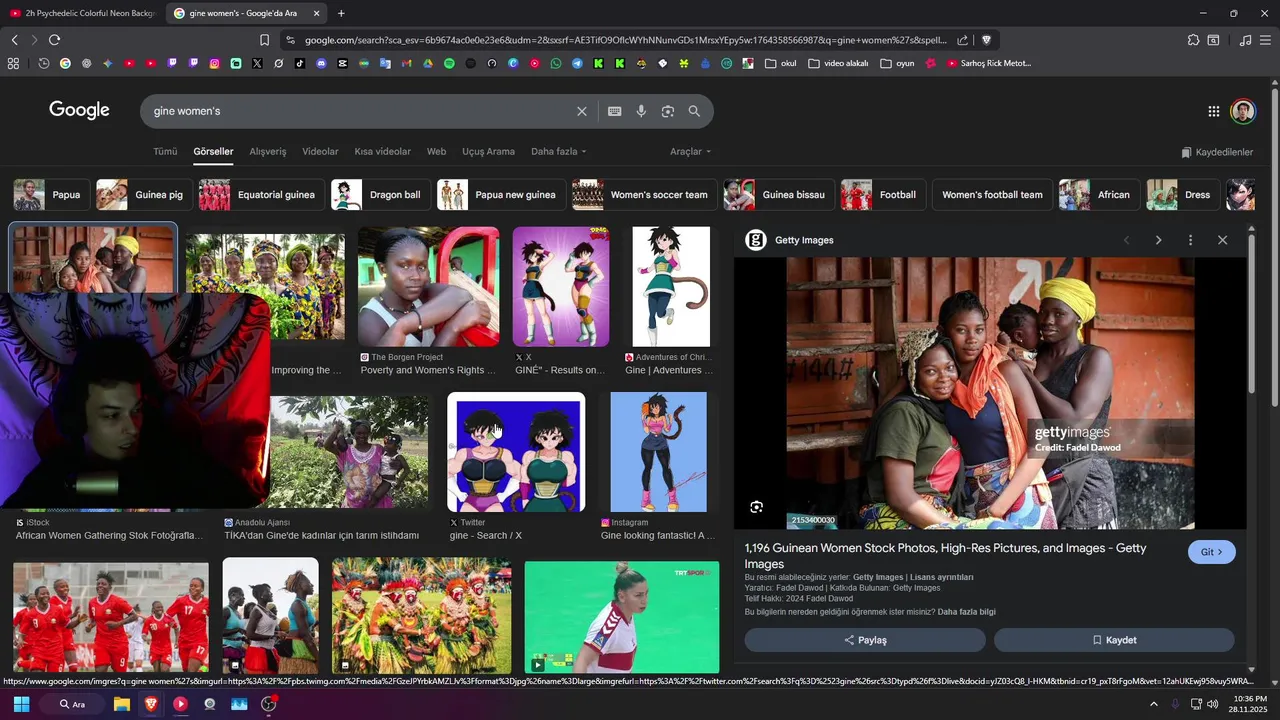Click the 'Kaydet' save button
The width and height of the screenshot is (1280, 720).
pyautogui.click(x=1114, y=640)
